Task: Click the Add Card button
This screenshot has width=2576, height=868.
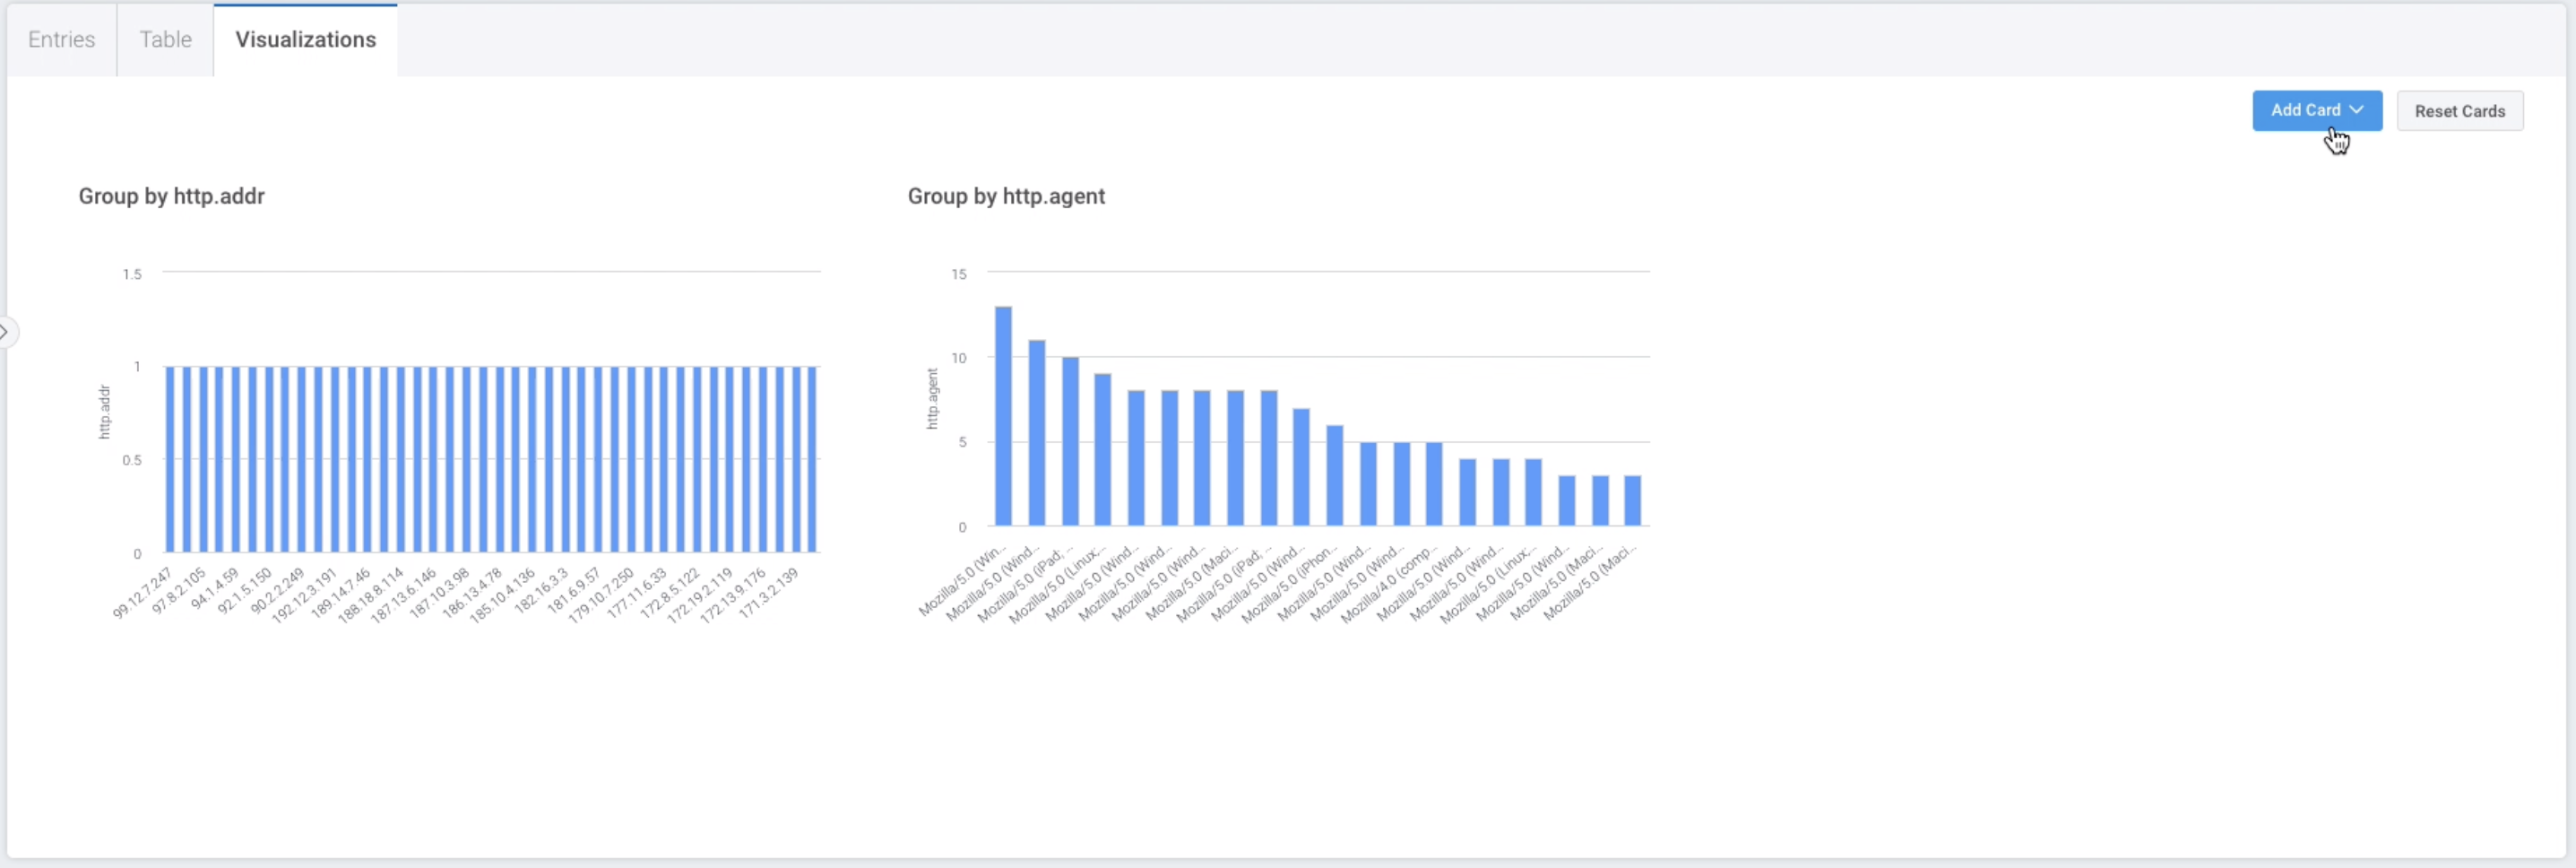Action: [x=2304, y=110]
